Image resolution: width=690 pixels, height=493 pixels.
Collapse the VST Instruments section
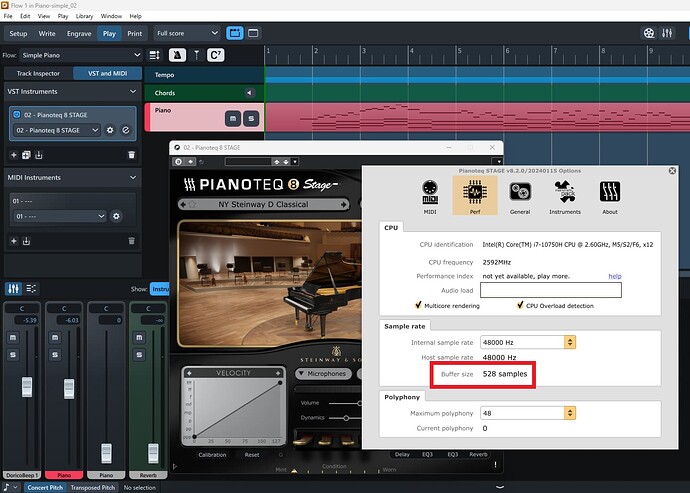(x=133, y=91)
